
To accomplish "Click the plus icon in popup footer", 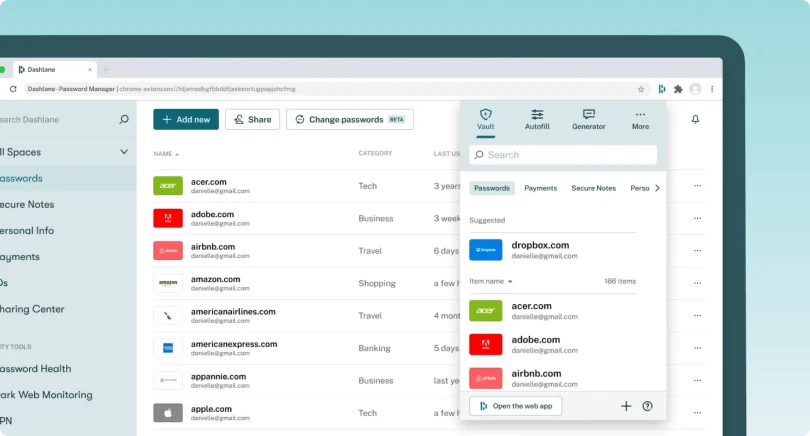I will click(626, 406).
